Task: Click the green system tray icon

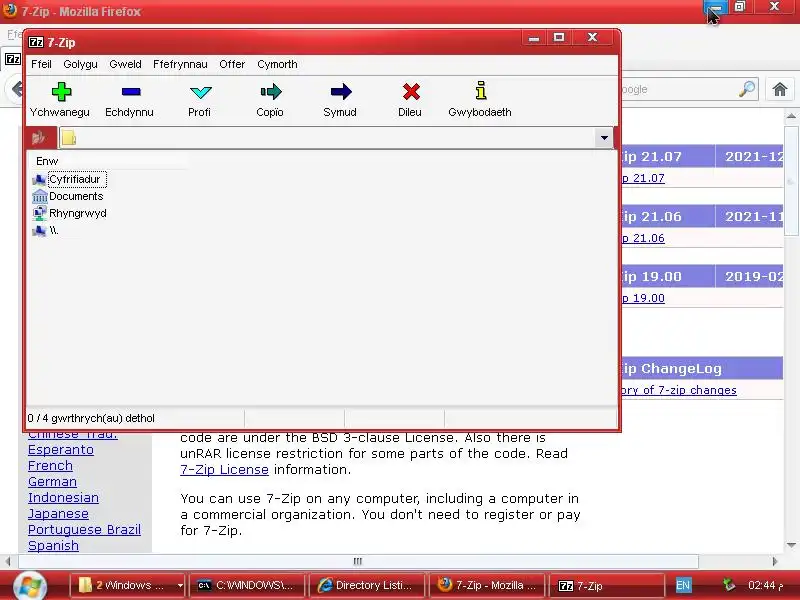Action: (729, 585)
